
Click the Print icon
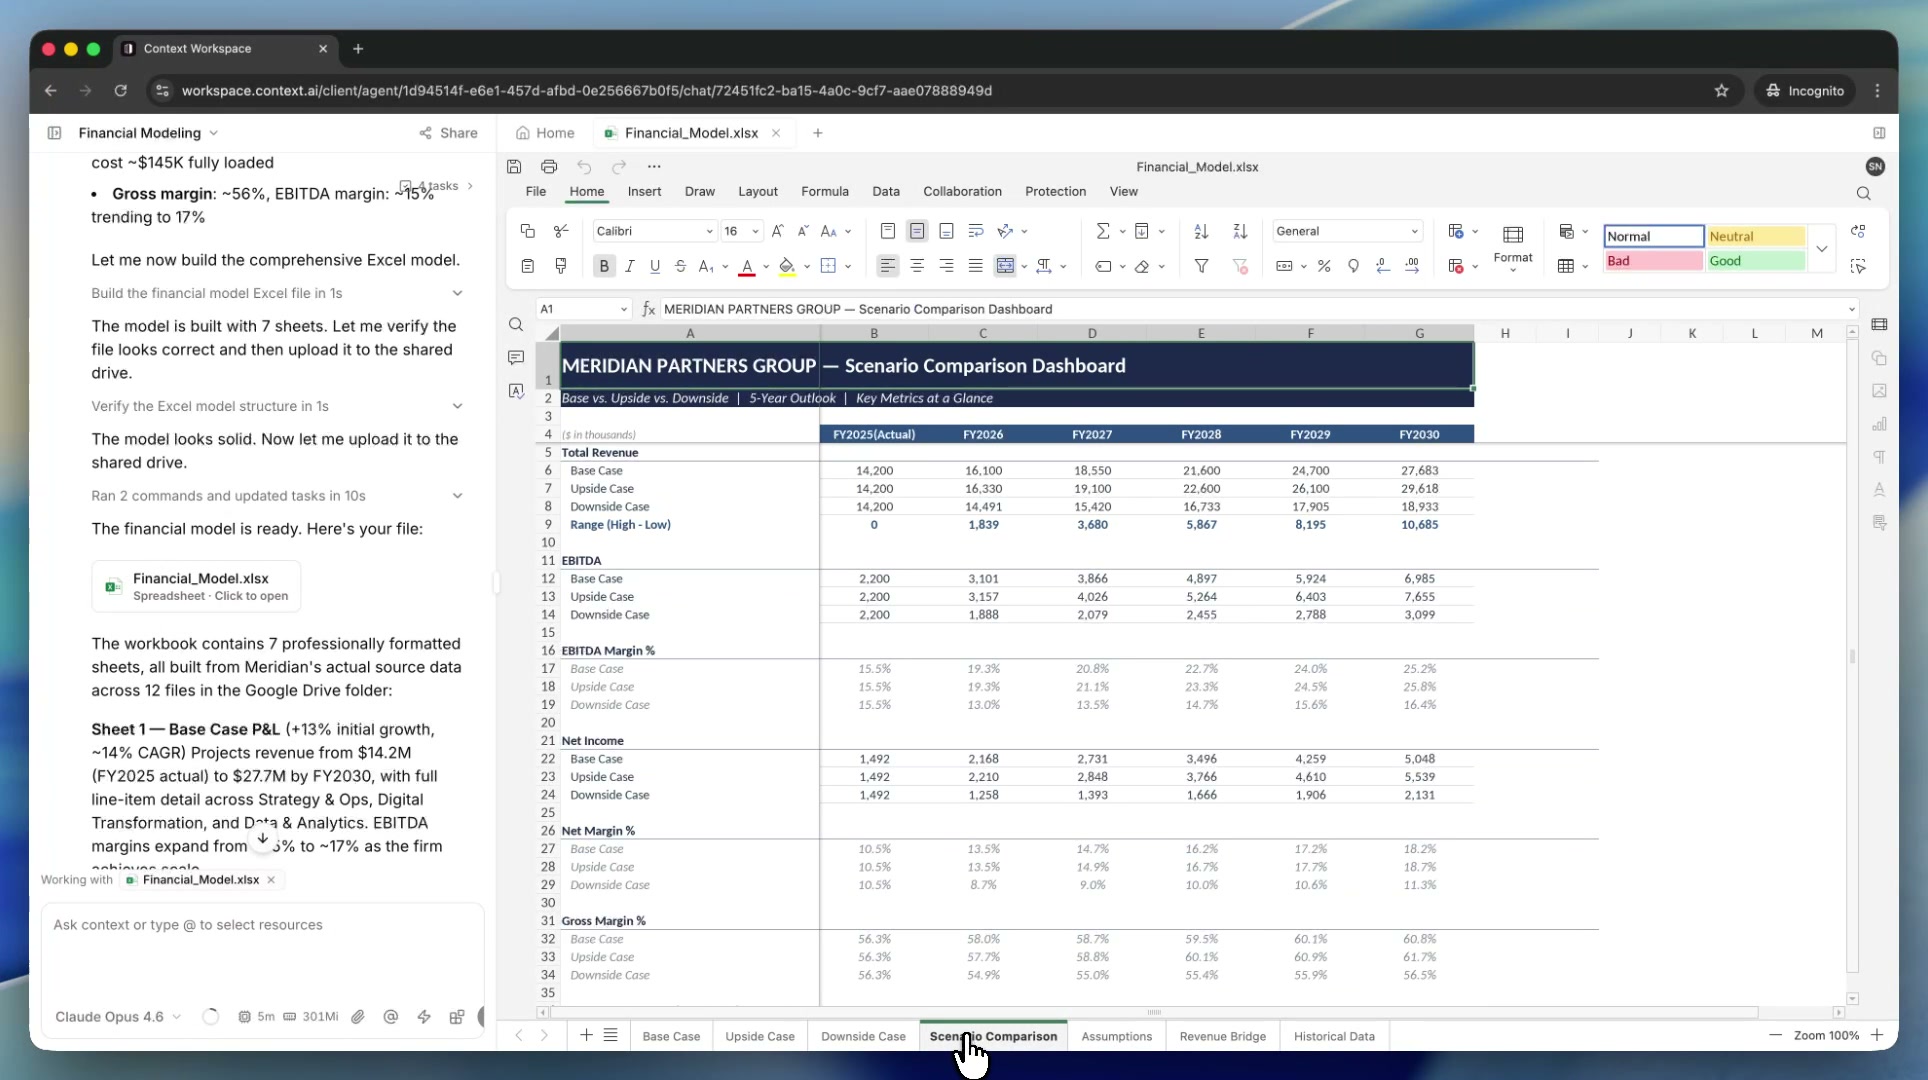pos(549,167)
